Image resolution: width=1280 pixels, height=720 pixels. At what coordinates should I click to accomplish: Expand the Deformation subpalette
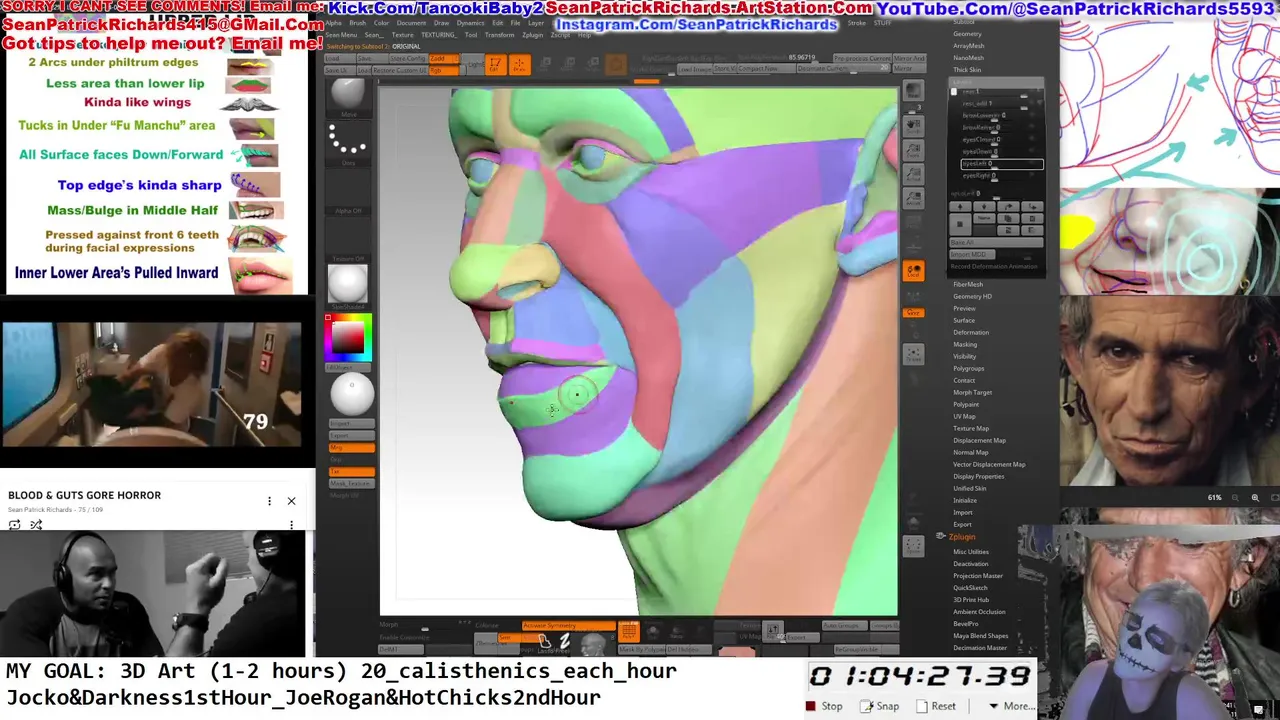tap(971, 332)
